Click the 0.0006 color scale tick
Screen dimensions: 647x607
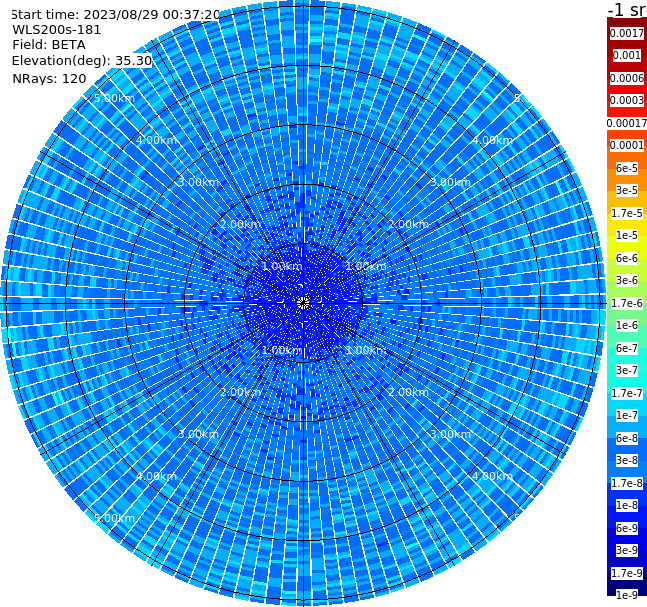click(626, 78)
